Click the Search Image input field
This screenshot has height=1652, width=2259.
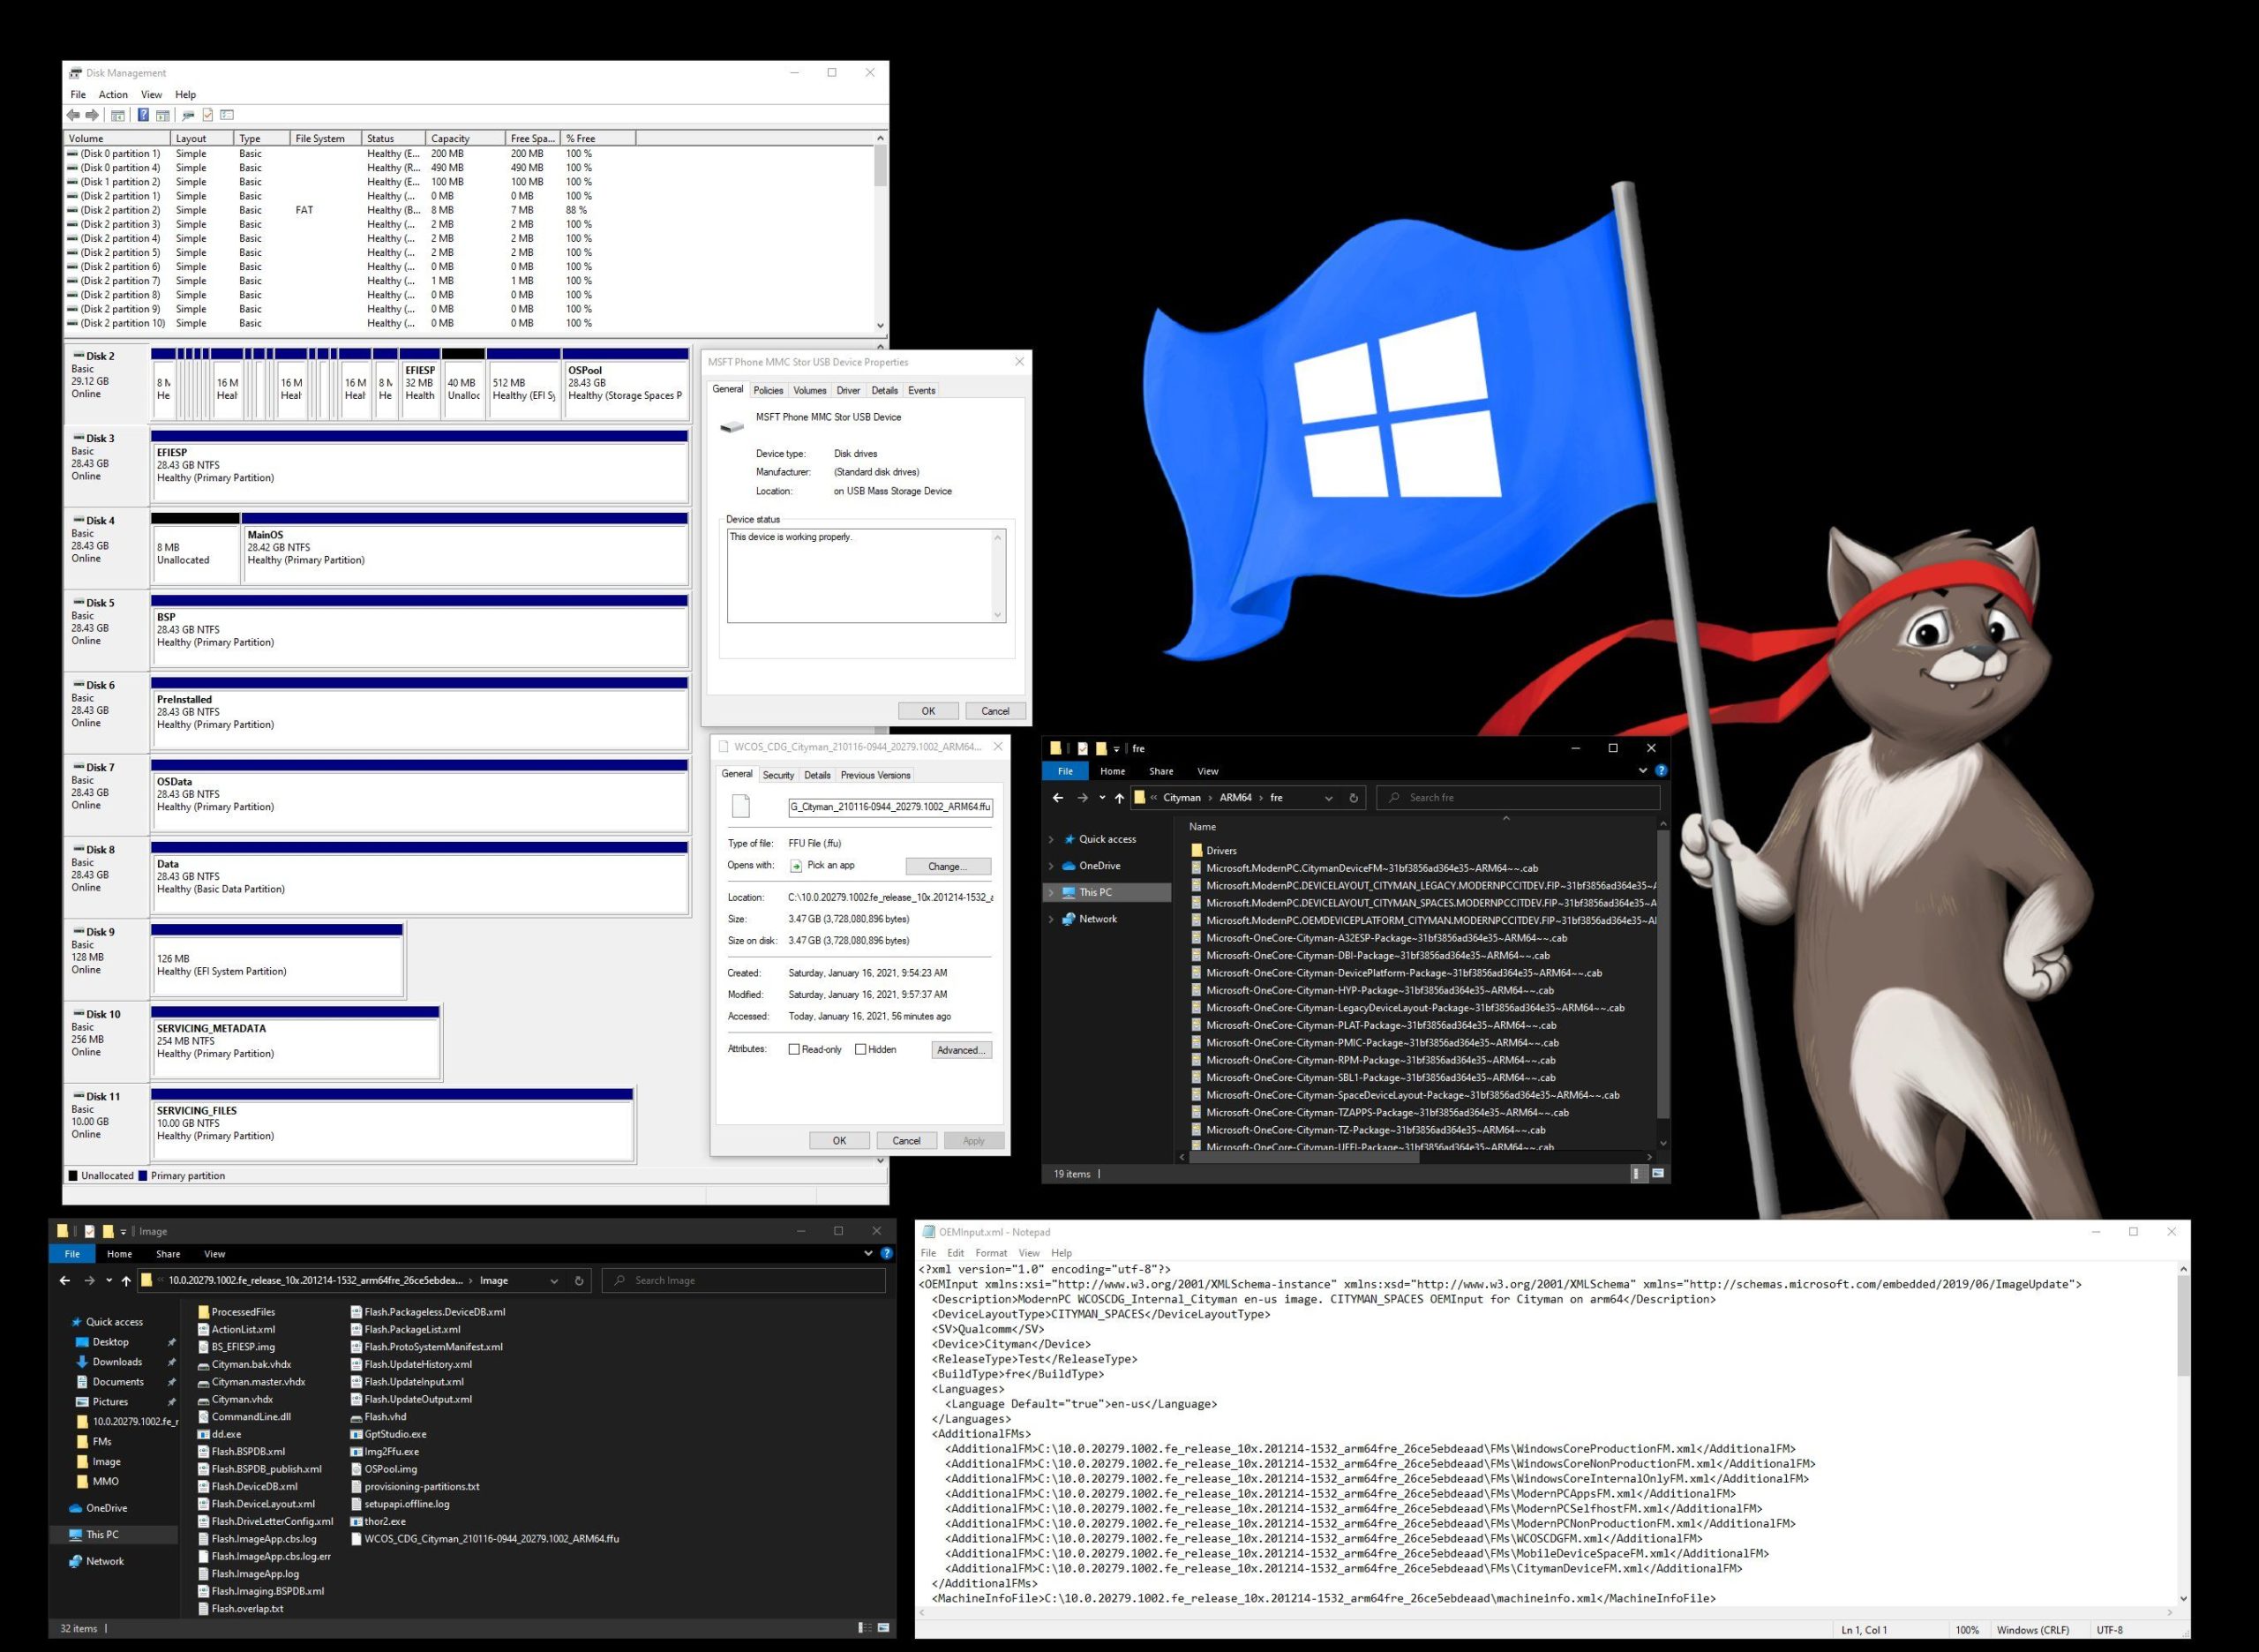point(744,1280)
